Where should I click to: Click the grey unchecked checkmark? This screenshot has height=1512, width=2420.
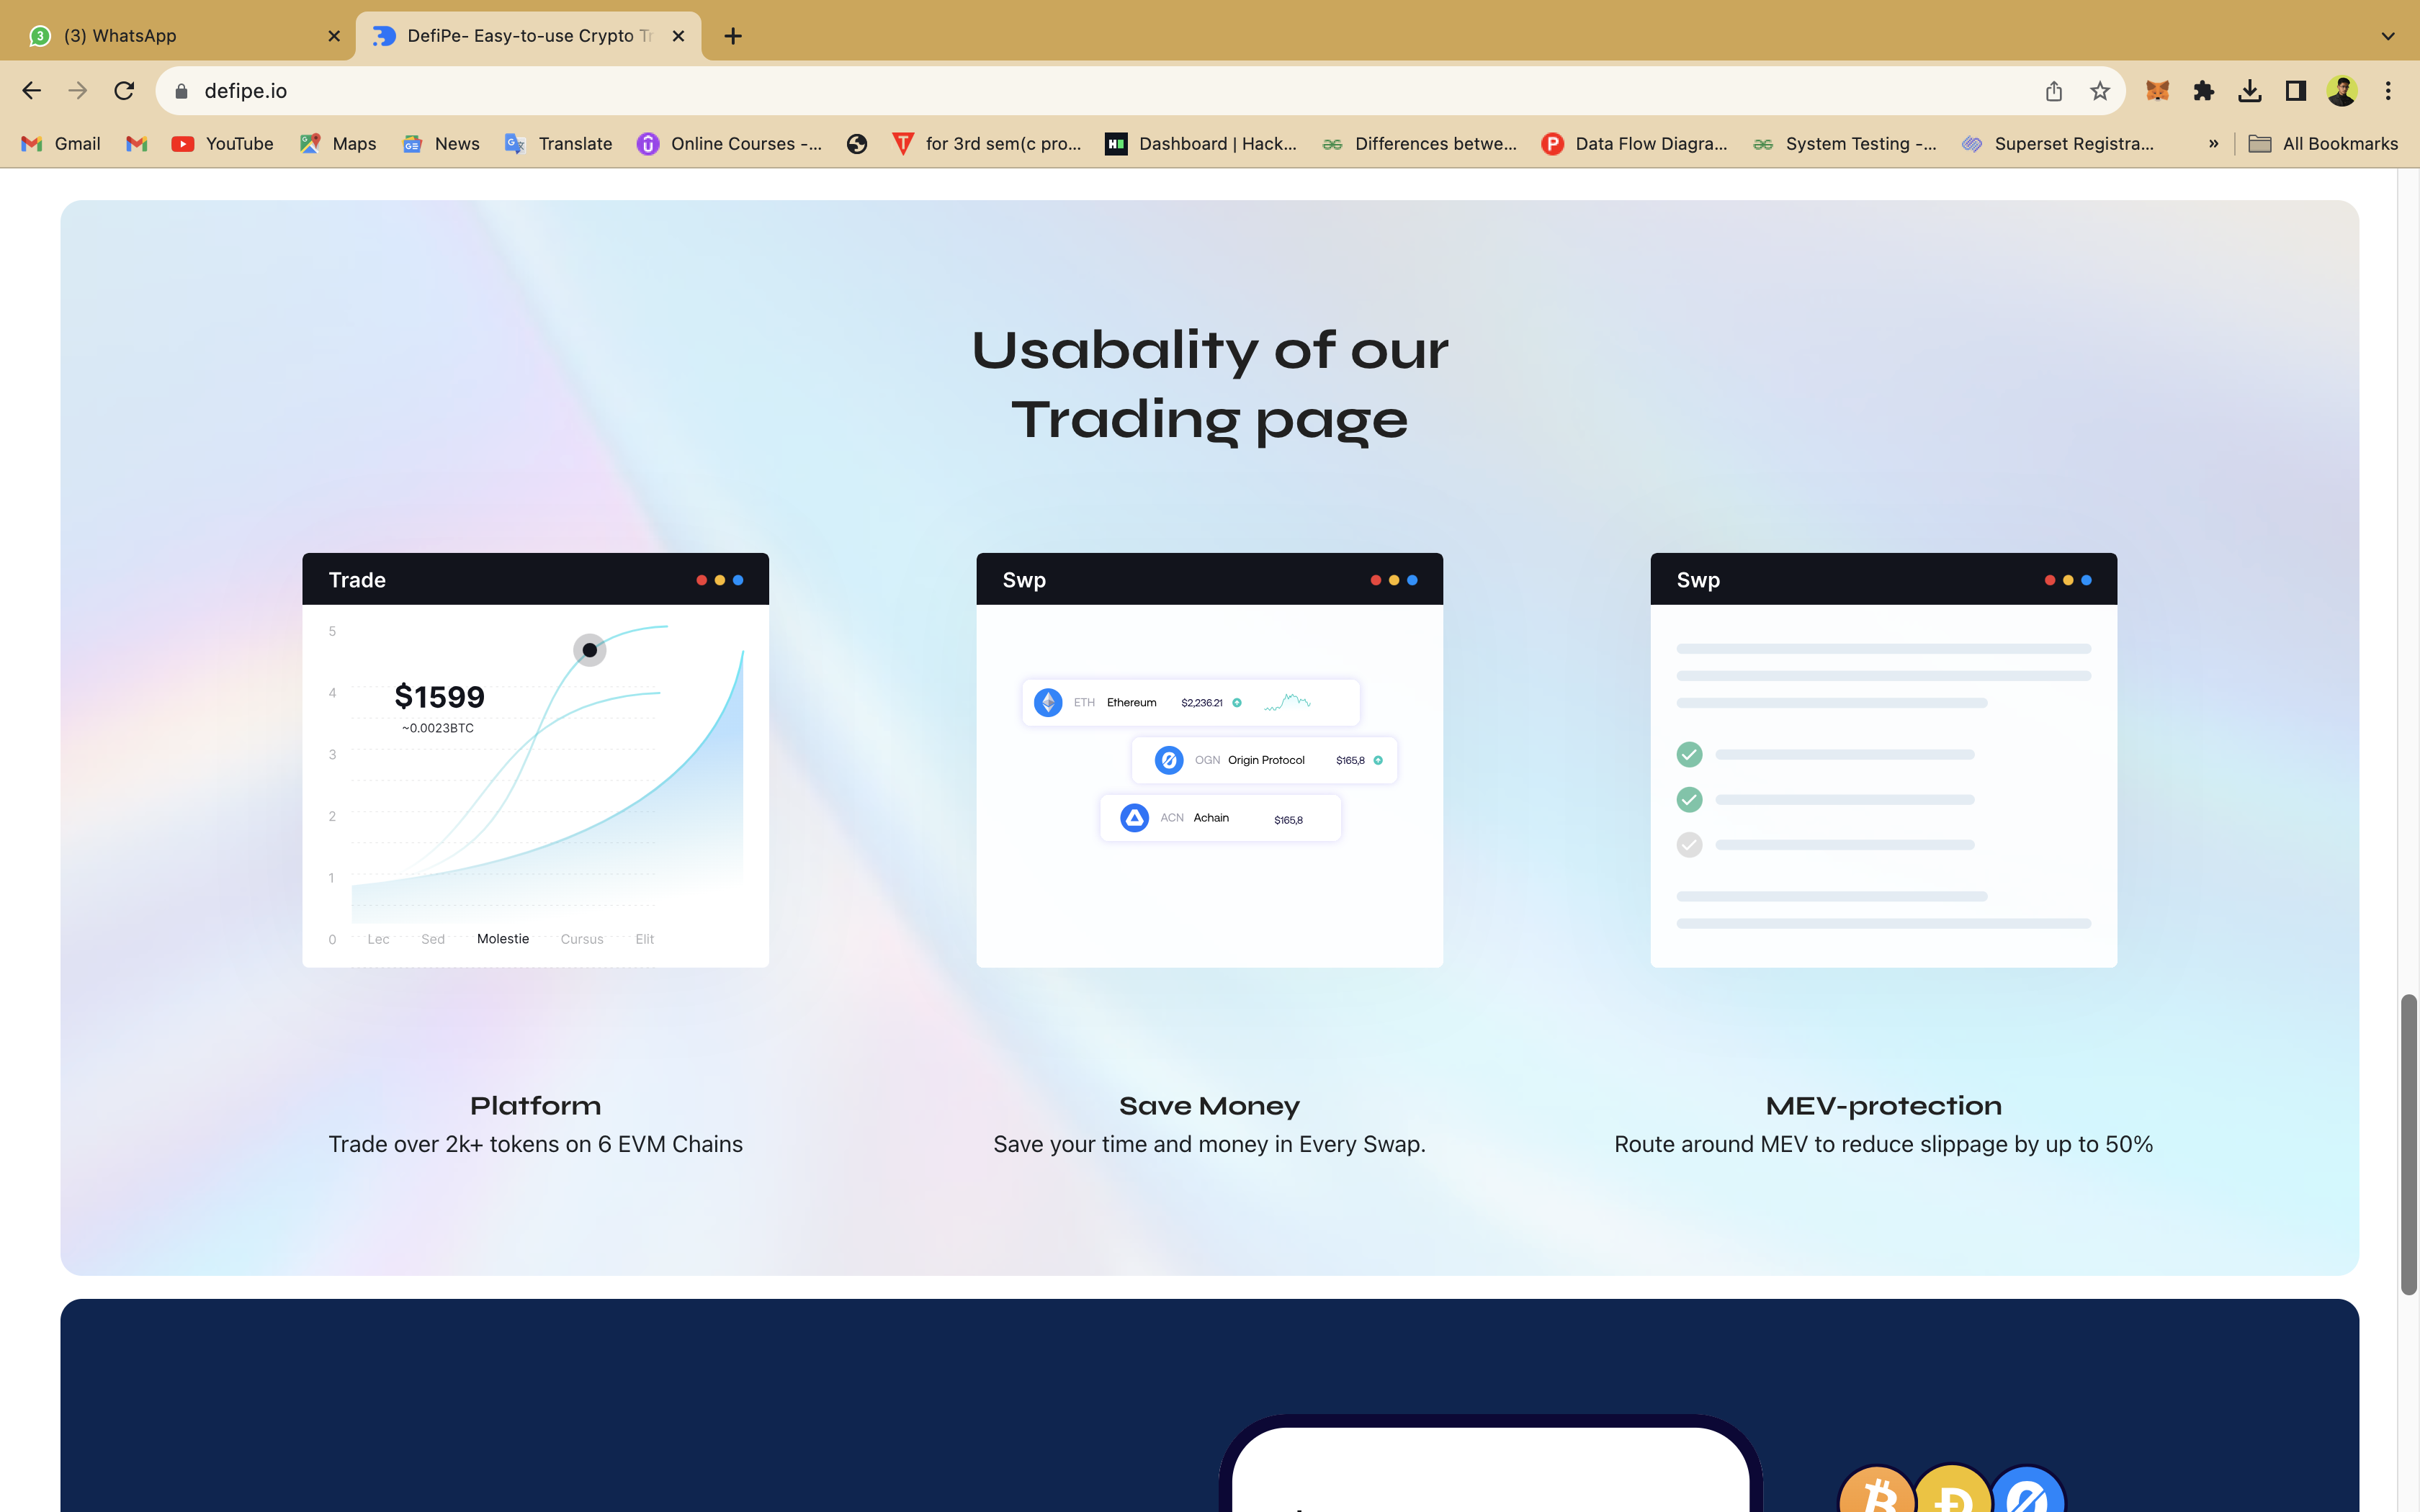[x=1689, y=844]
